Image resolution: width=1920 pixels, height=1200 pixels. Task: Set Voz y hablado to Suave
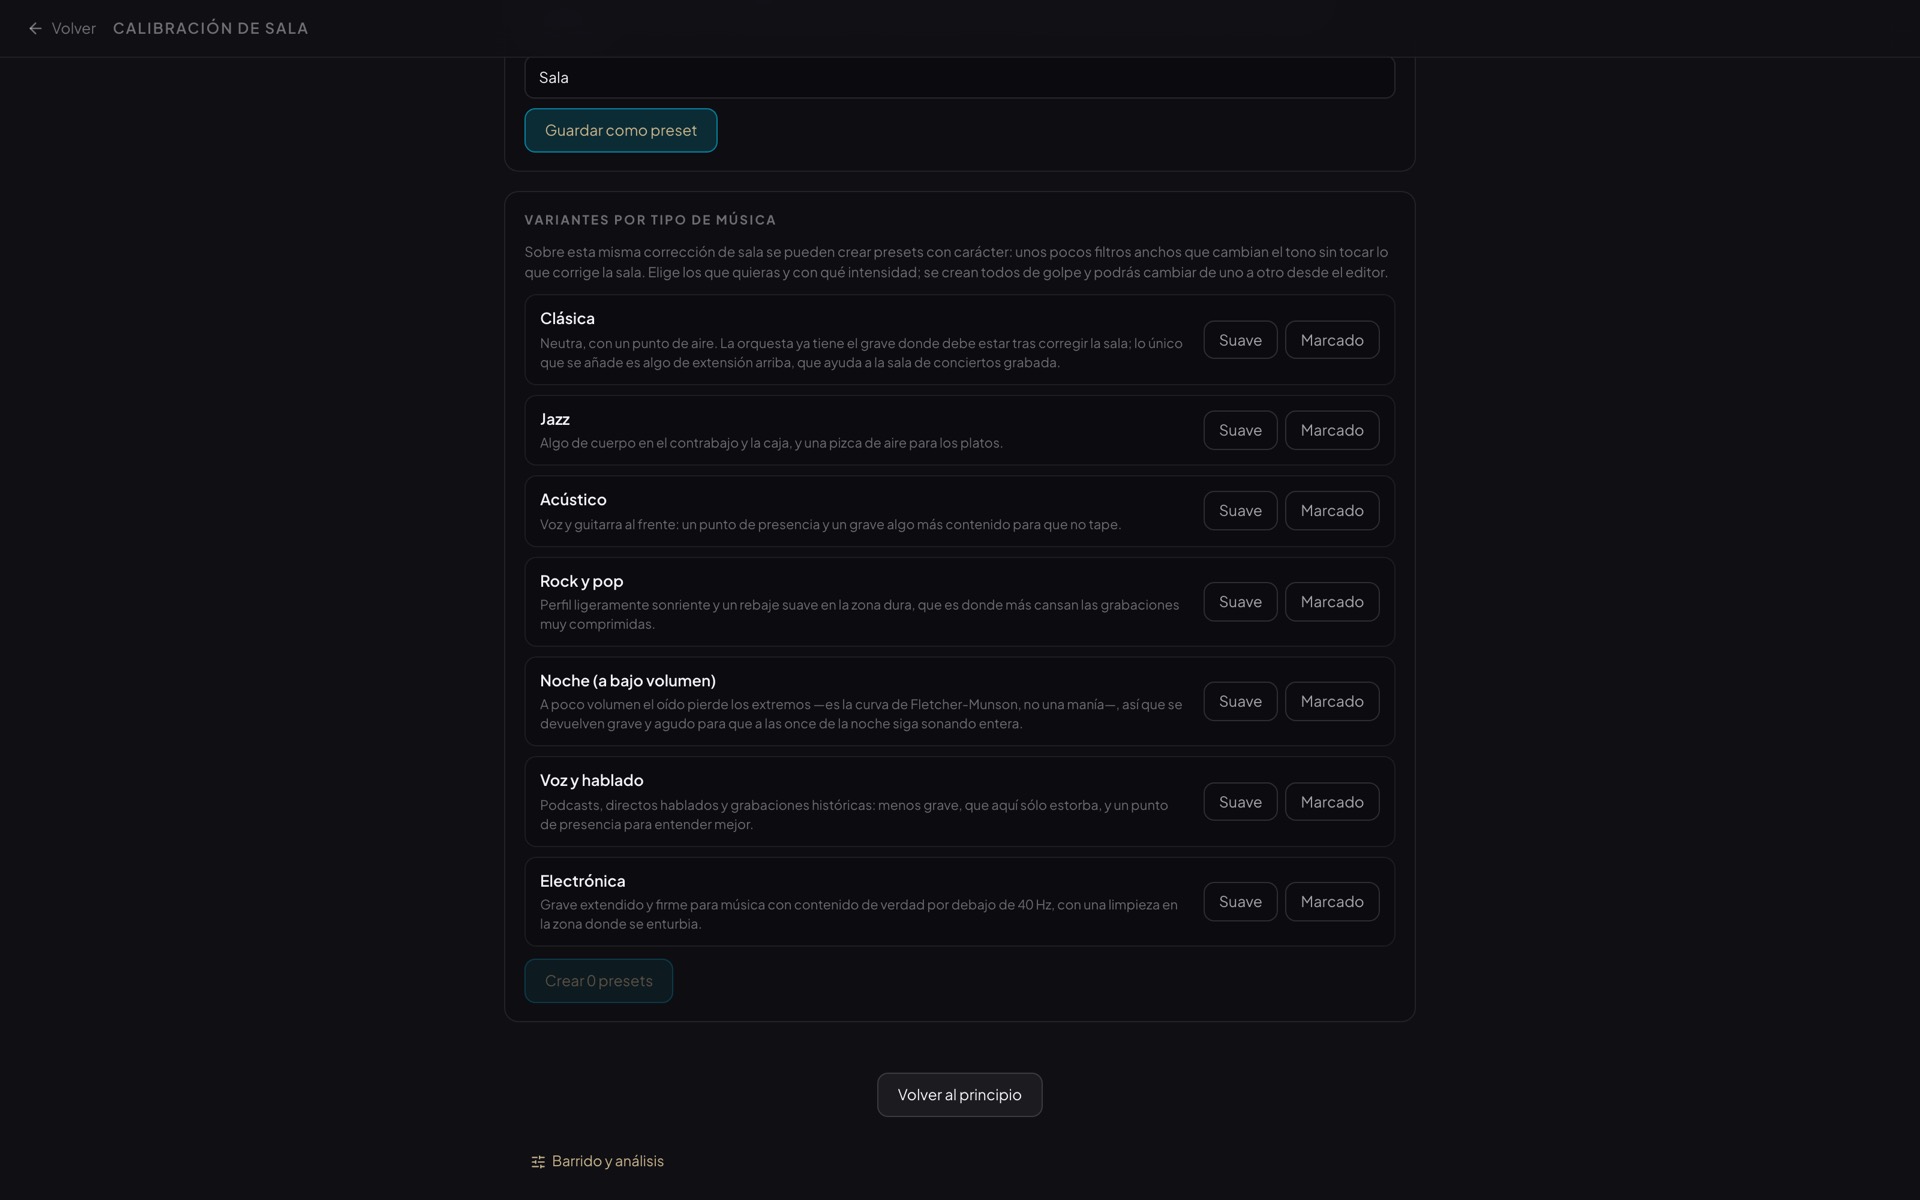coord(1240,802)
